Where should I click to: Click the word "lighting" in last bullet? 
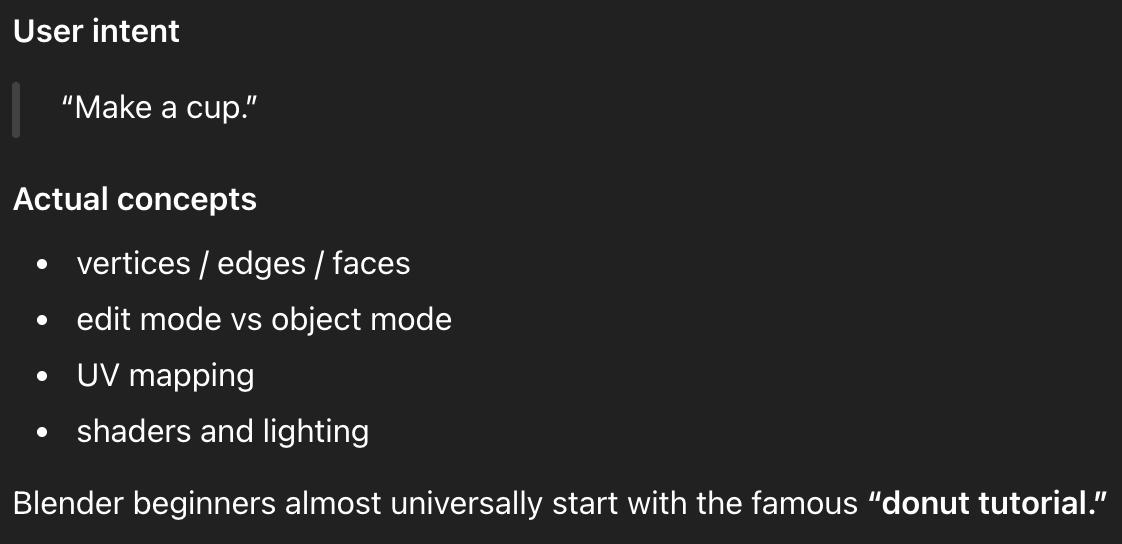(x=316, y=432)
